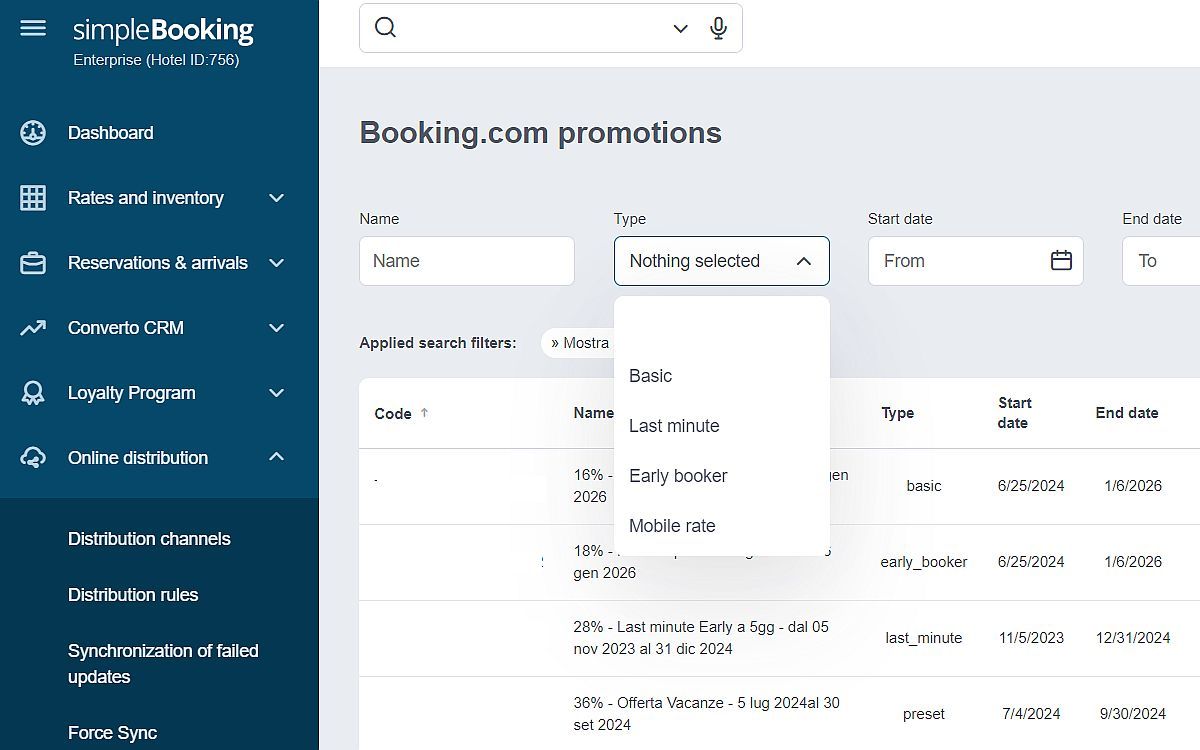Go to Force Sync

(x=112, y=733)
